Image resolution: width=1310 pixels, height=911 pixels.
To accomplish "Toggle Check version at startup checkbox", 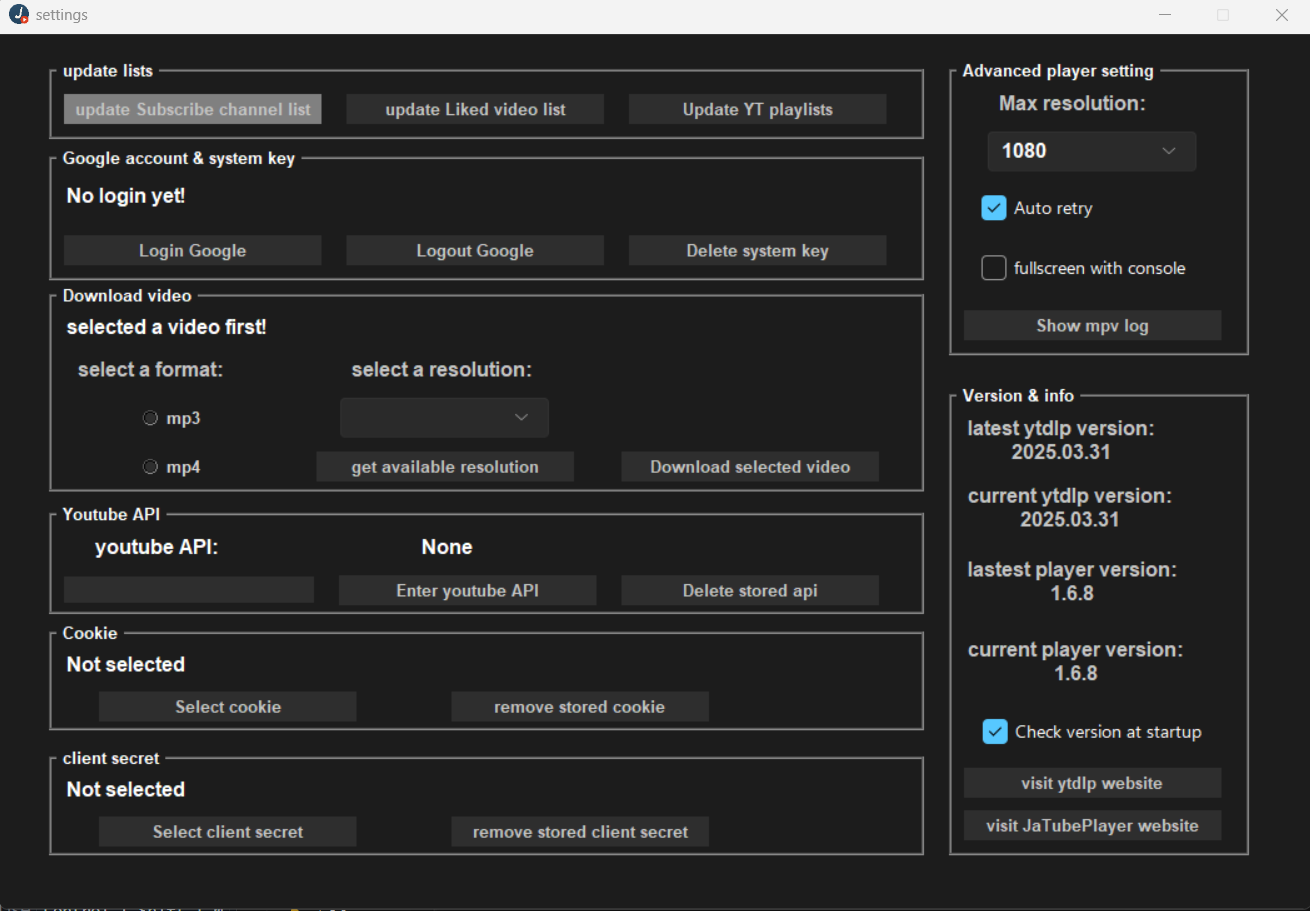I will 994,731.
